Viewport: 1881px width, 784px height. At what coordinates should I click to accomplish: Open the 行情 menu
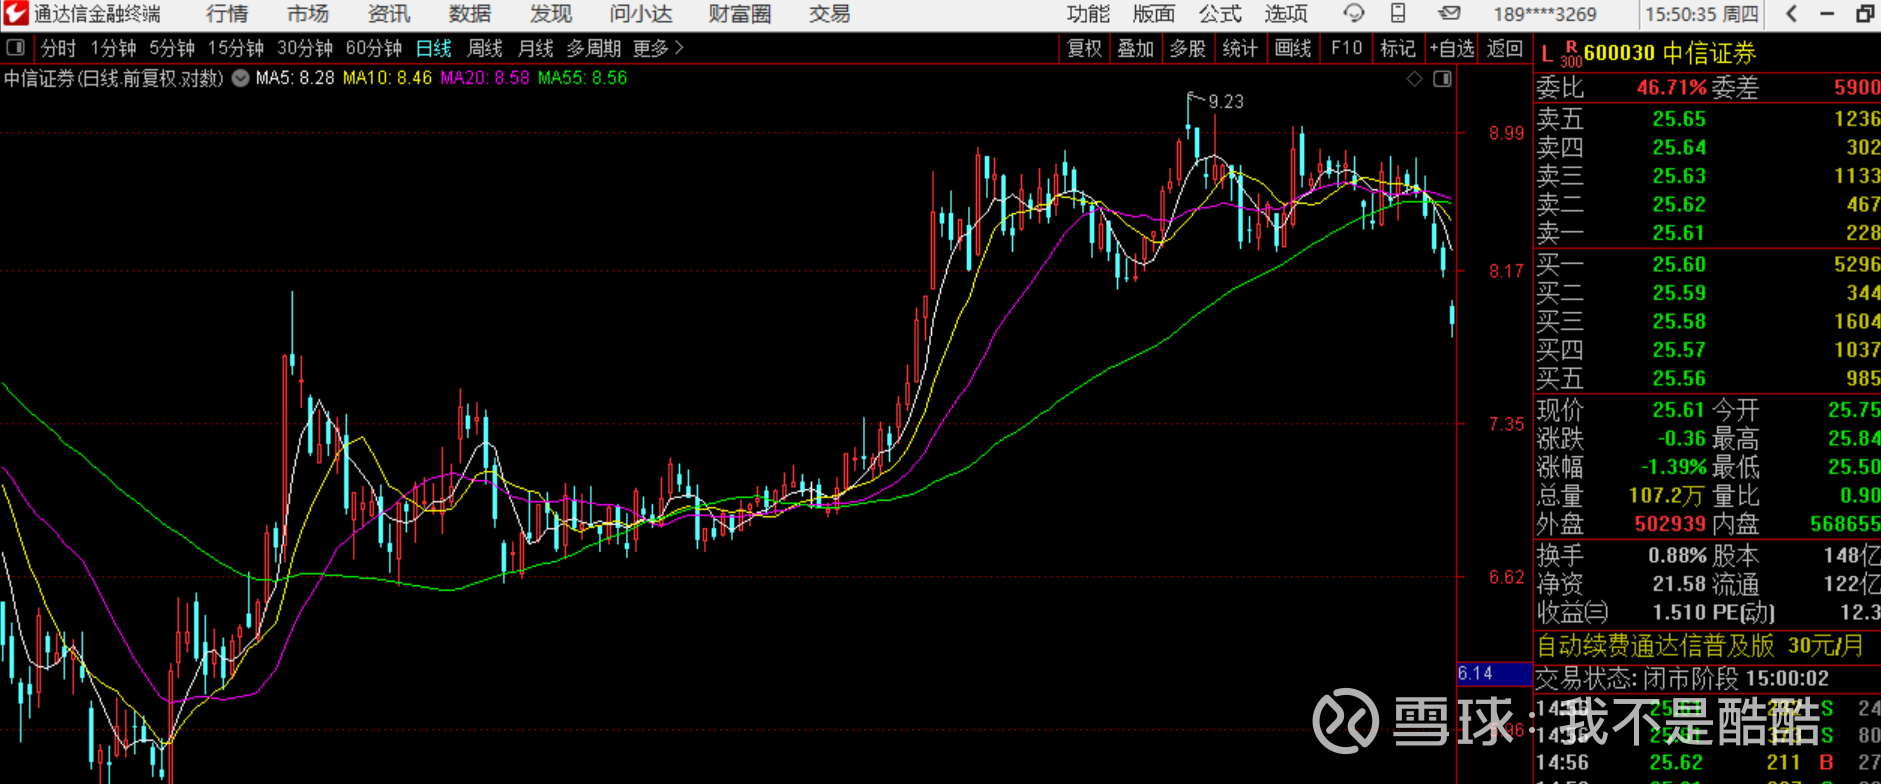[x=227, y=14]
